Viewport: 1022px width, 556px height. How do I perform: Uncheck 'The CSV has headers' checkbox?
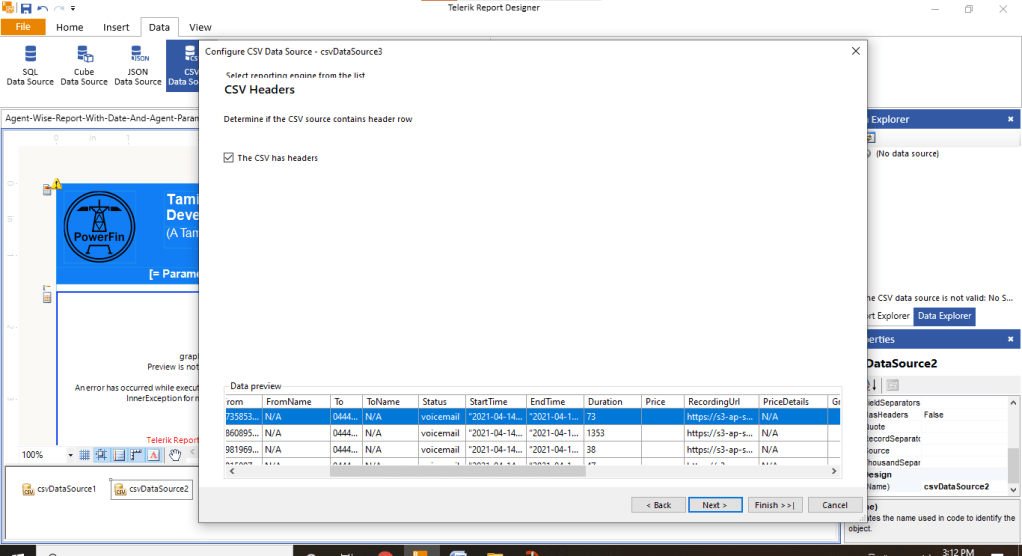click(230, 158)
